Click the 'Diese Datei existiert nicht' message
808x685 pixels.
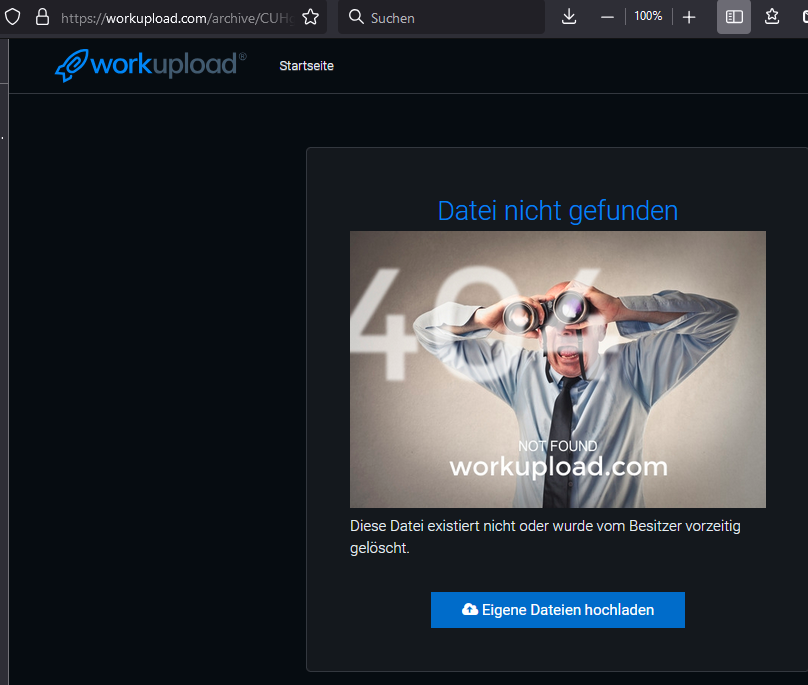pos(545,537)
